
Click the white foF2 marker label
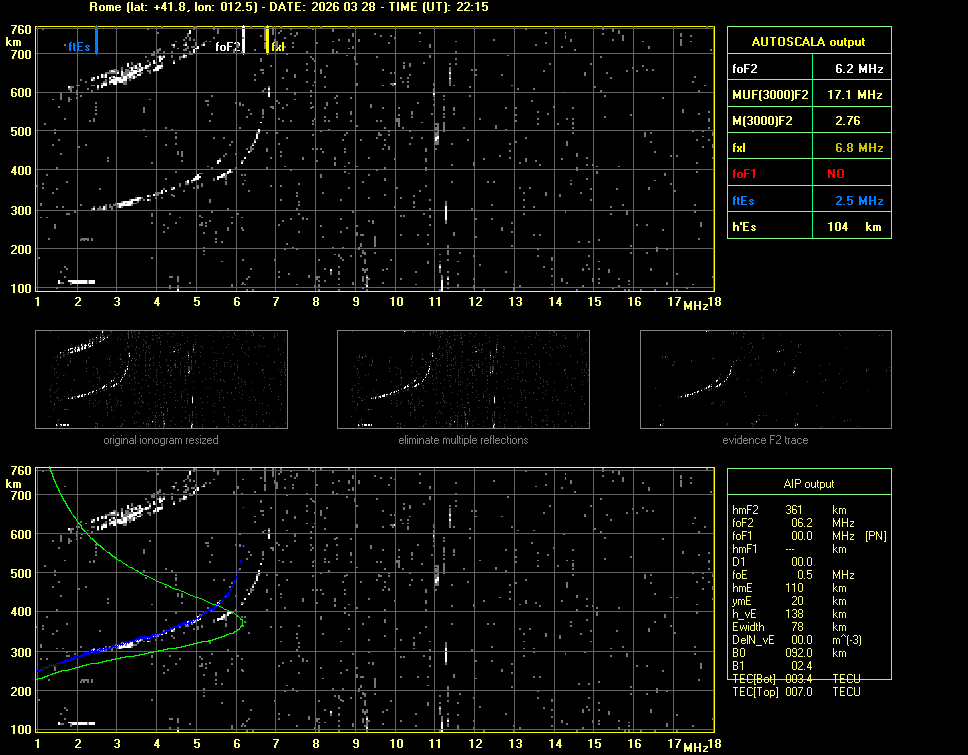coord(227,46)
